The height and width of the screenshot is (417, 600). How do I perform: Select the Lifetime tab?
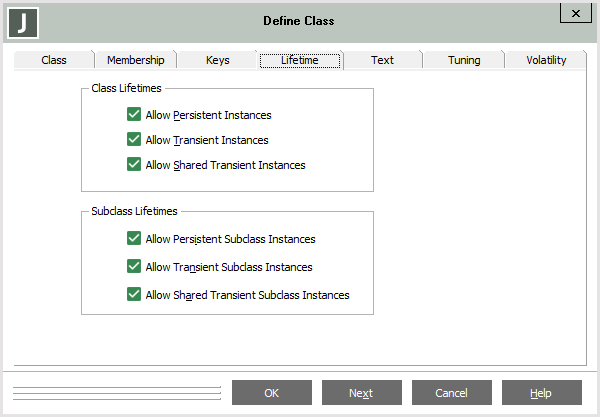[x=300, y=60]
